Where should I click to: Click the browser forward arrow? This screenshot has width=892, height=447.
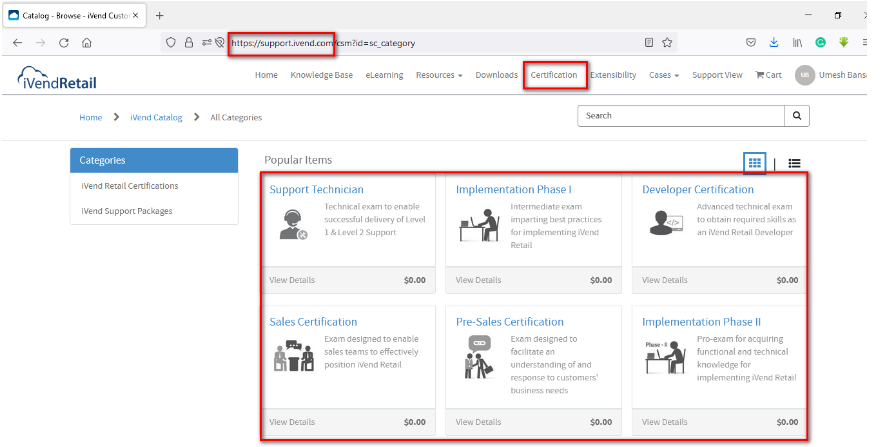point(40,43)
